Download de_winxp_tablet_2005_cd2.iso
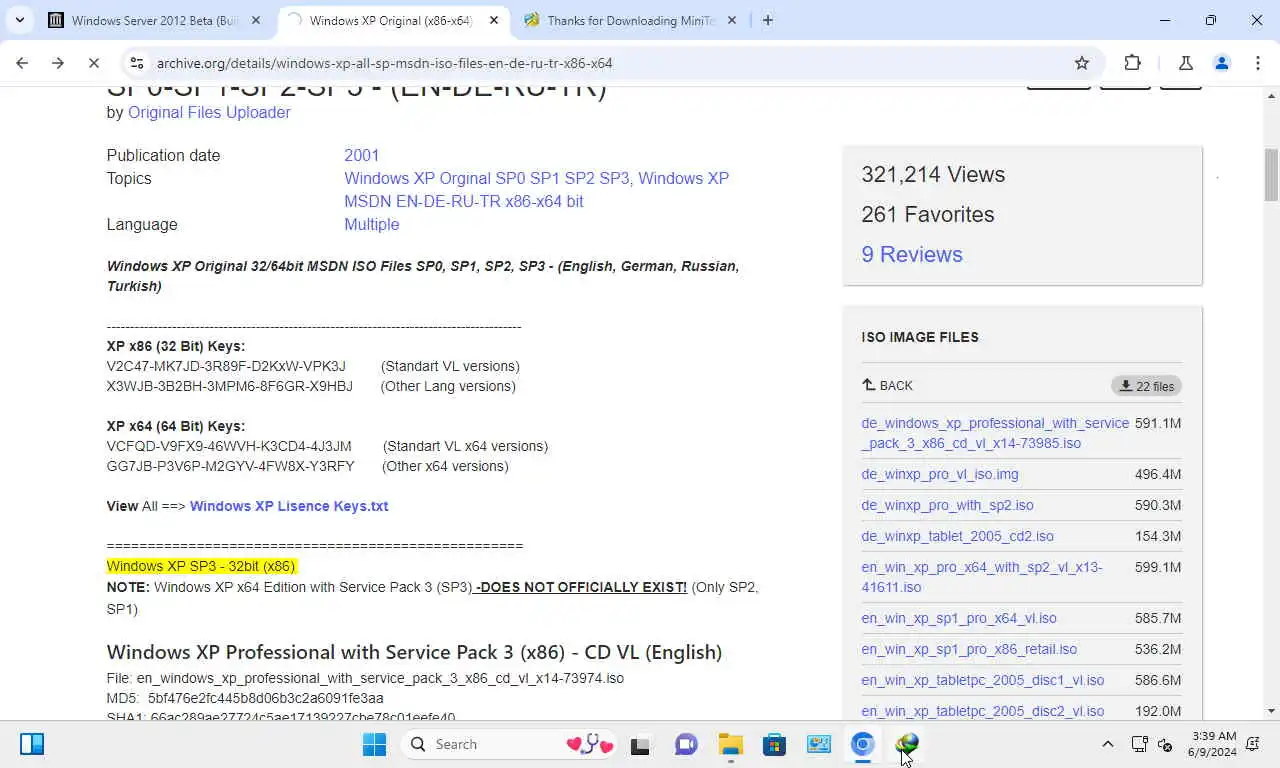The image size is (1280, 768). click(x=957, y=536)
